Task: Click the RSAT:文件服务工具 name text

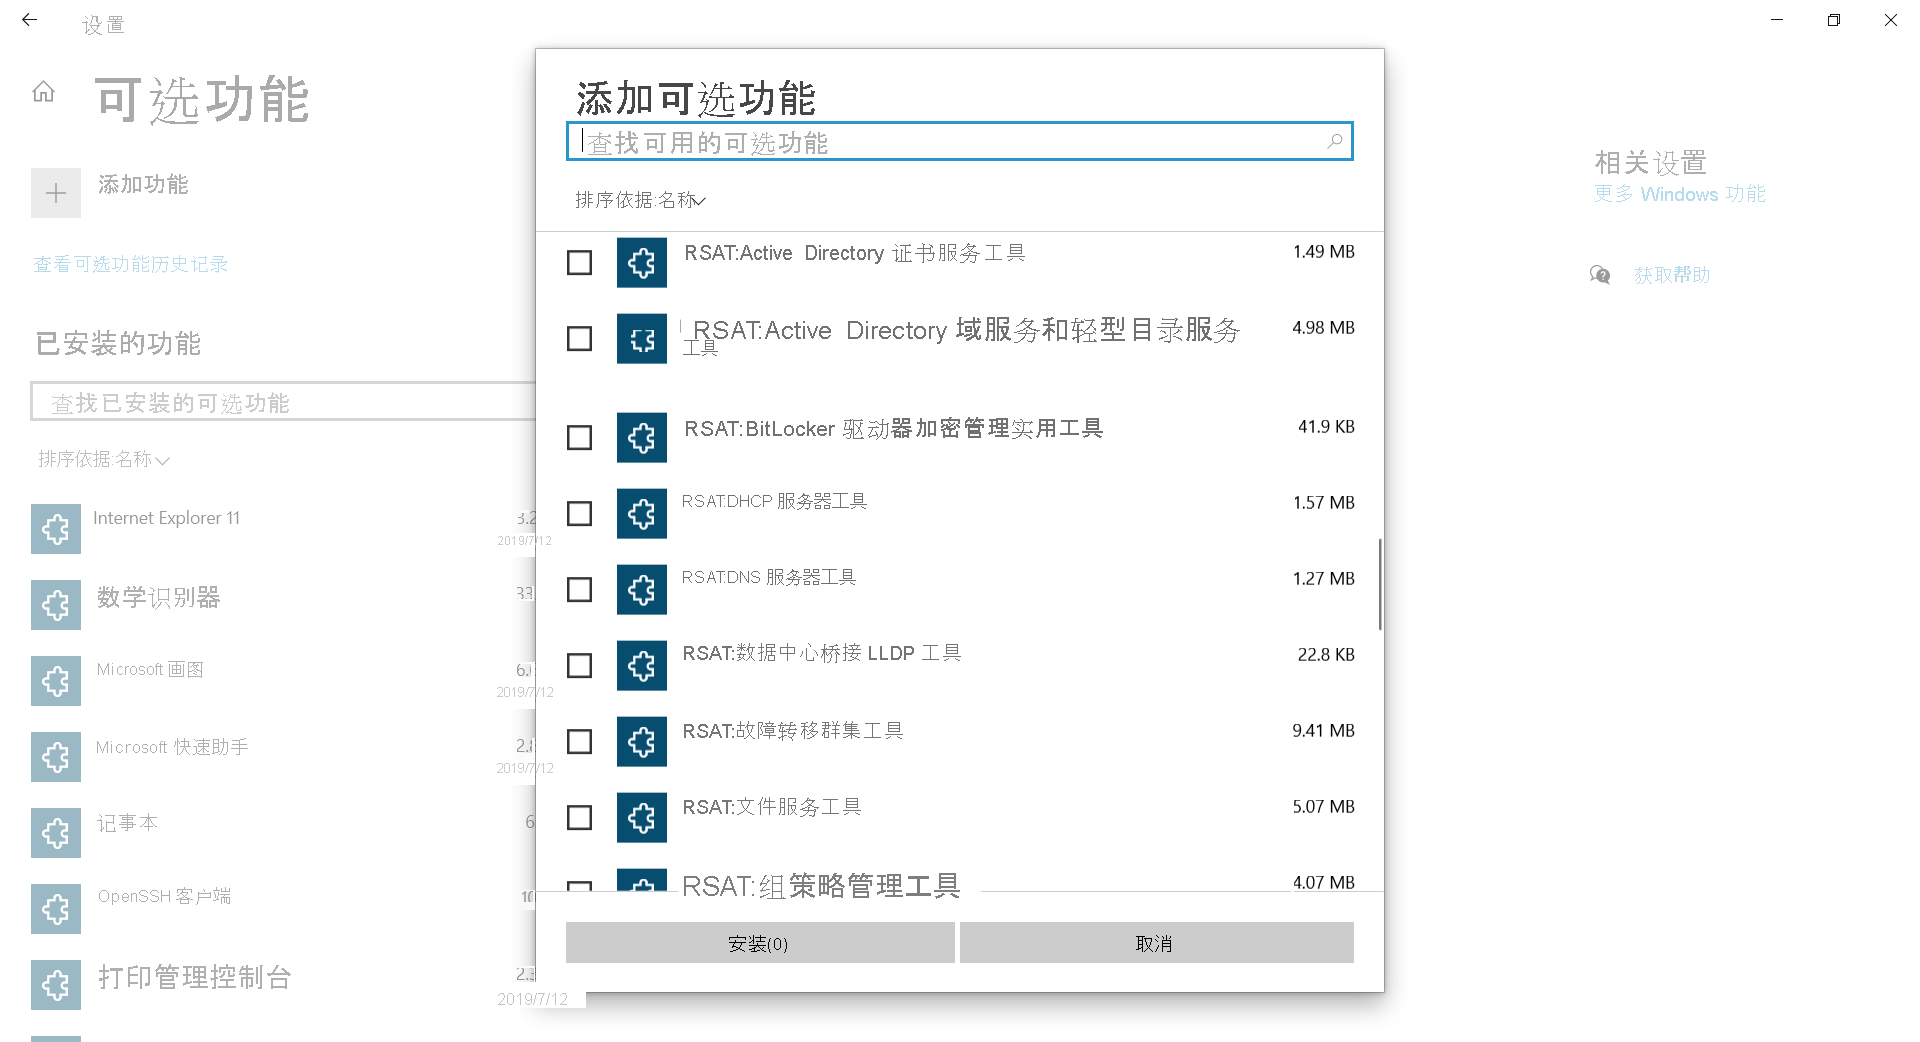Action: [771, 807]
